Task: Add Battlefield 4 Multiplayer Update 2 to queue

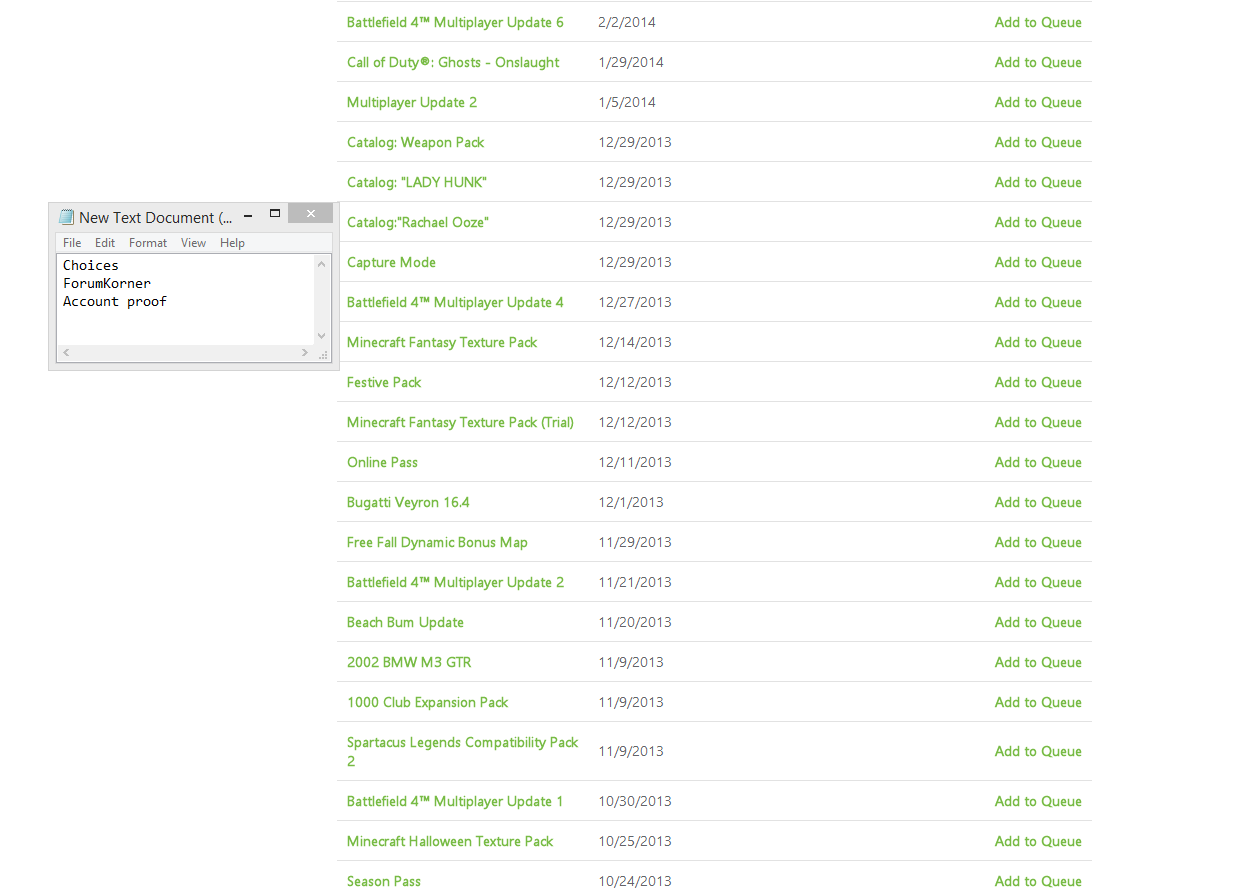Action: click(x=1038, y=582)
